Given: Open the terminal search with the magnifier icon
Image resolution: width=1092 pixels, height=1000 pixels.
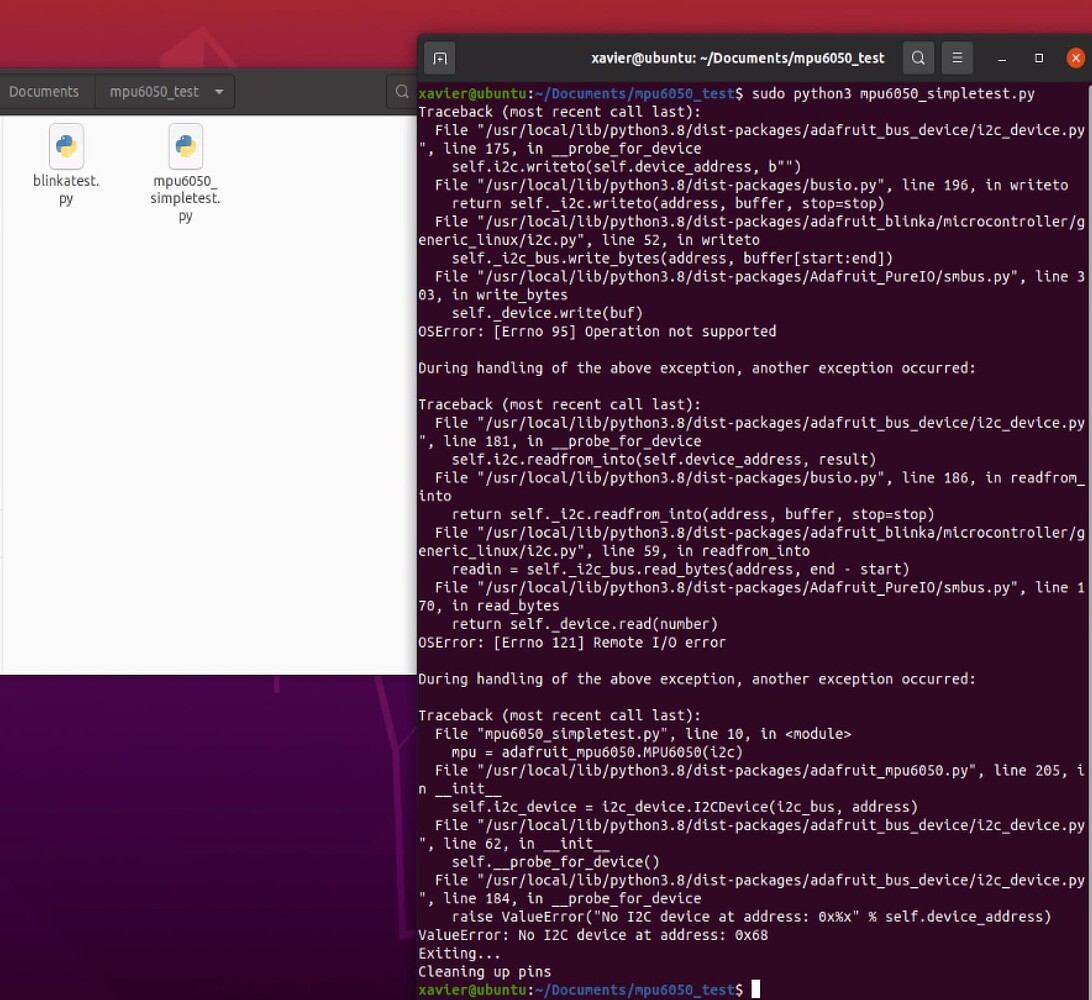Looking at the screenshot, I should (918, 57).
